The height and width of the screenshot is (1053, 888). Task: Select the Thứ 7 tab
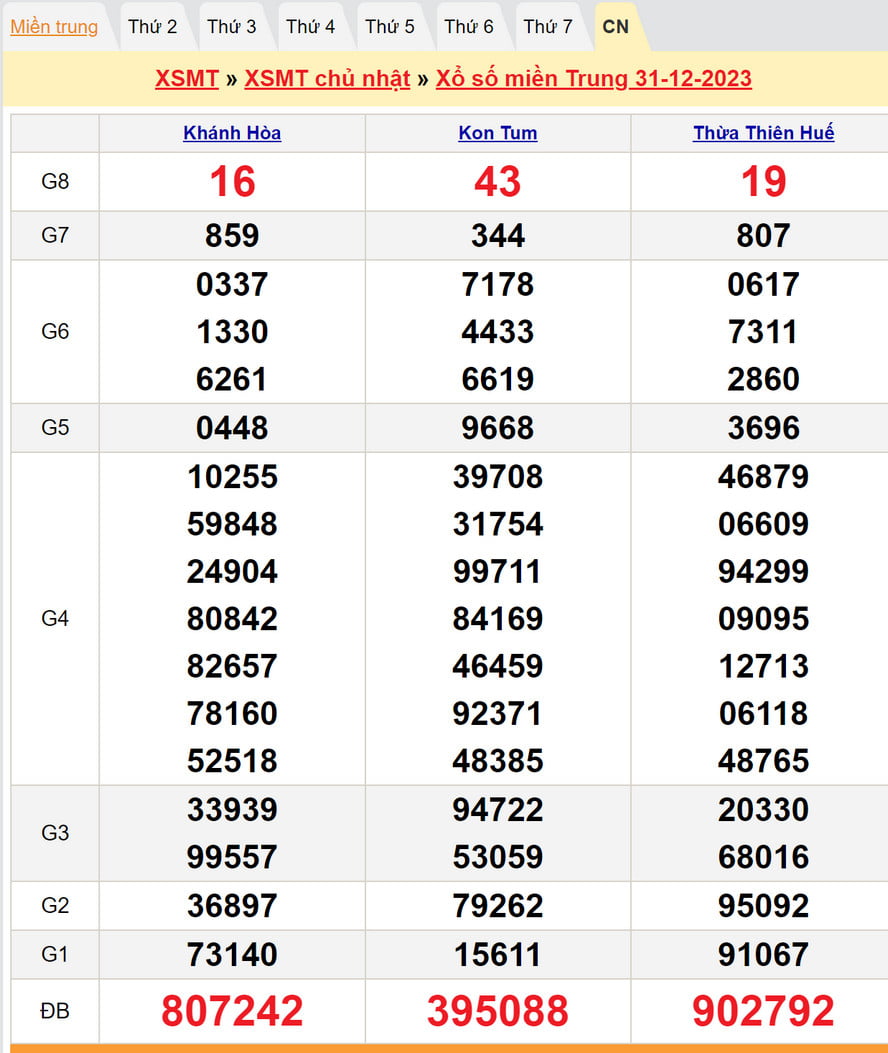(547, 27)
